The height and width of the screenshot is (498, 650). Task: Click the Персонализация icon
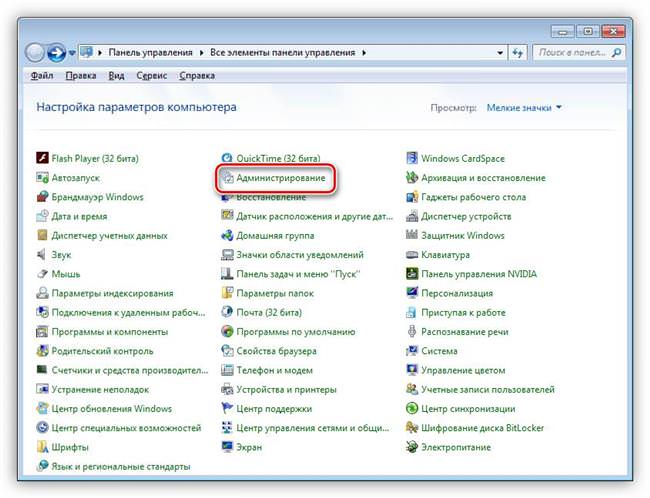click(x=412, y=293)
